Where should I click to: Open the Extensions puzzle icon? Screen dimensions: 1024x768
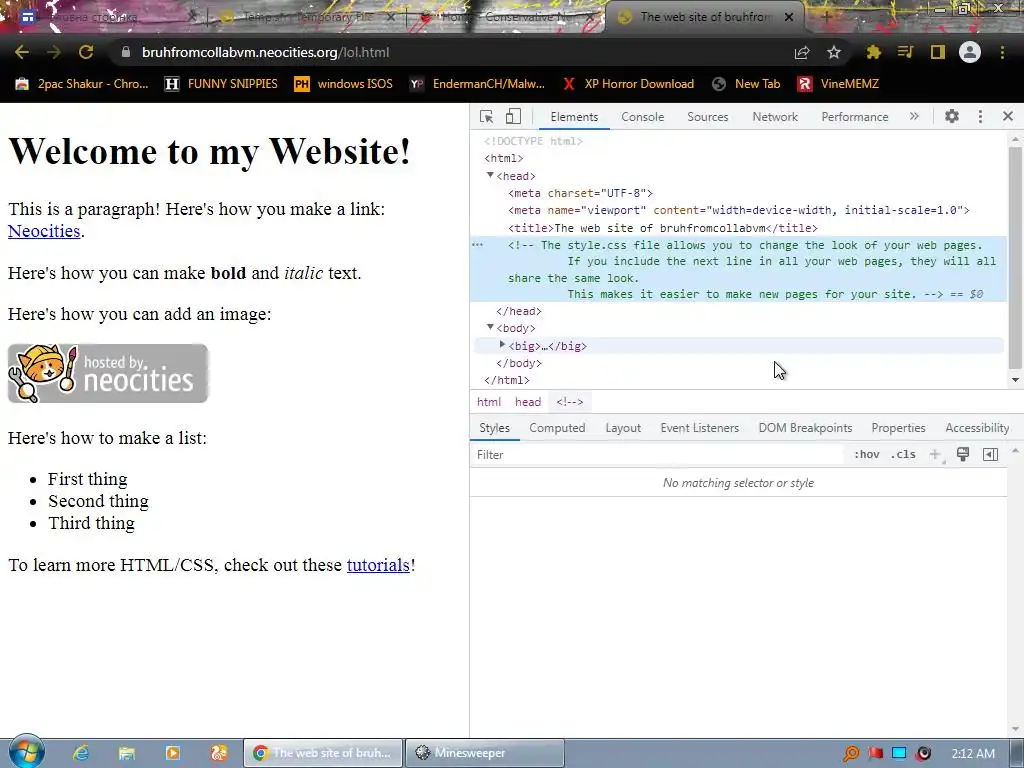(x=873, y=52)
